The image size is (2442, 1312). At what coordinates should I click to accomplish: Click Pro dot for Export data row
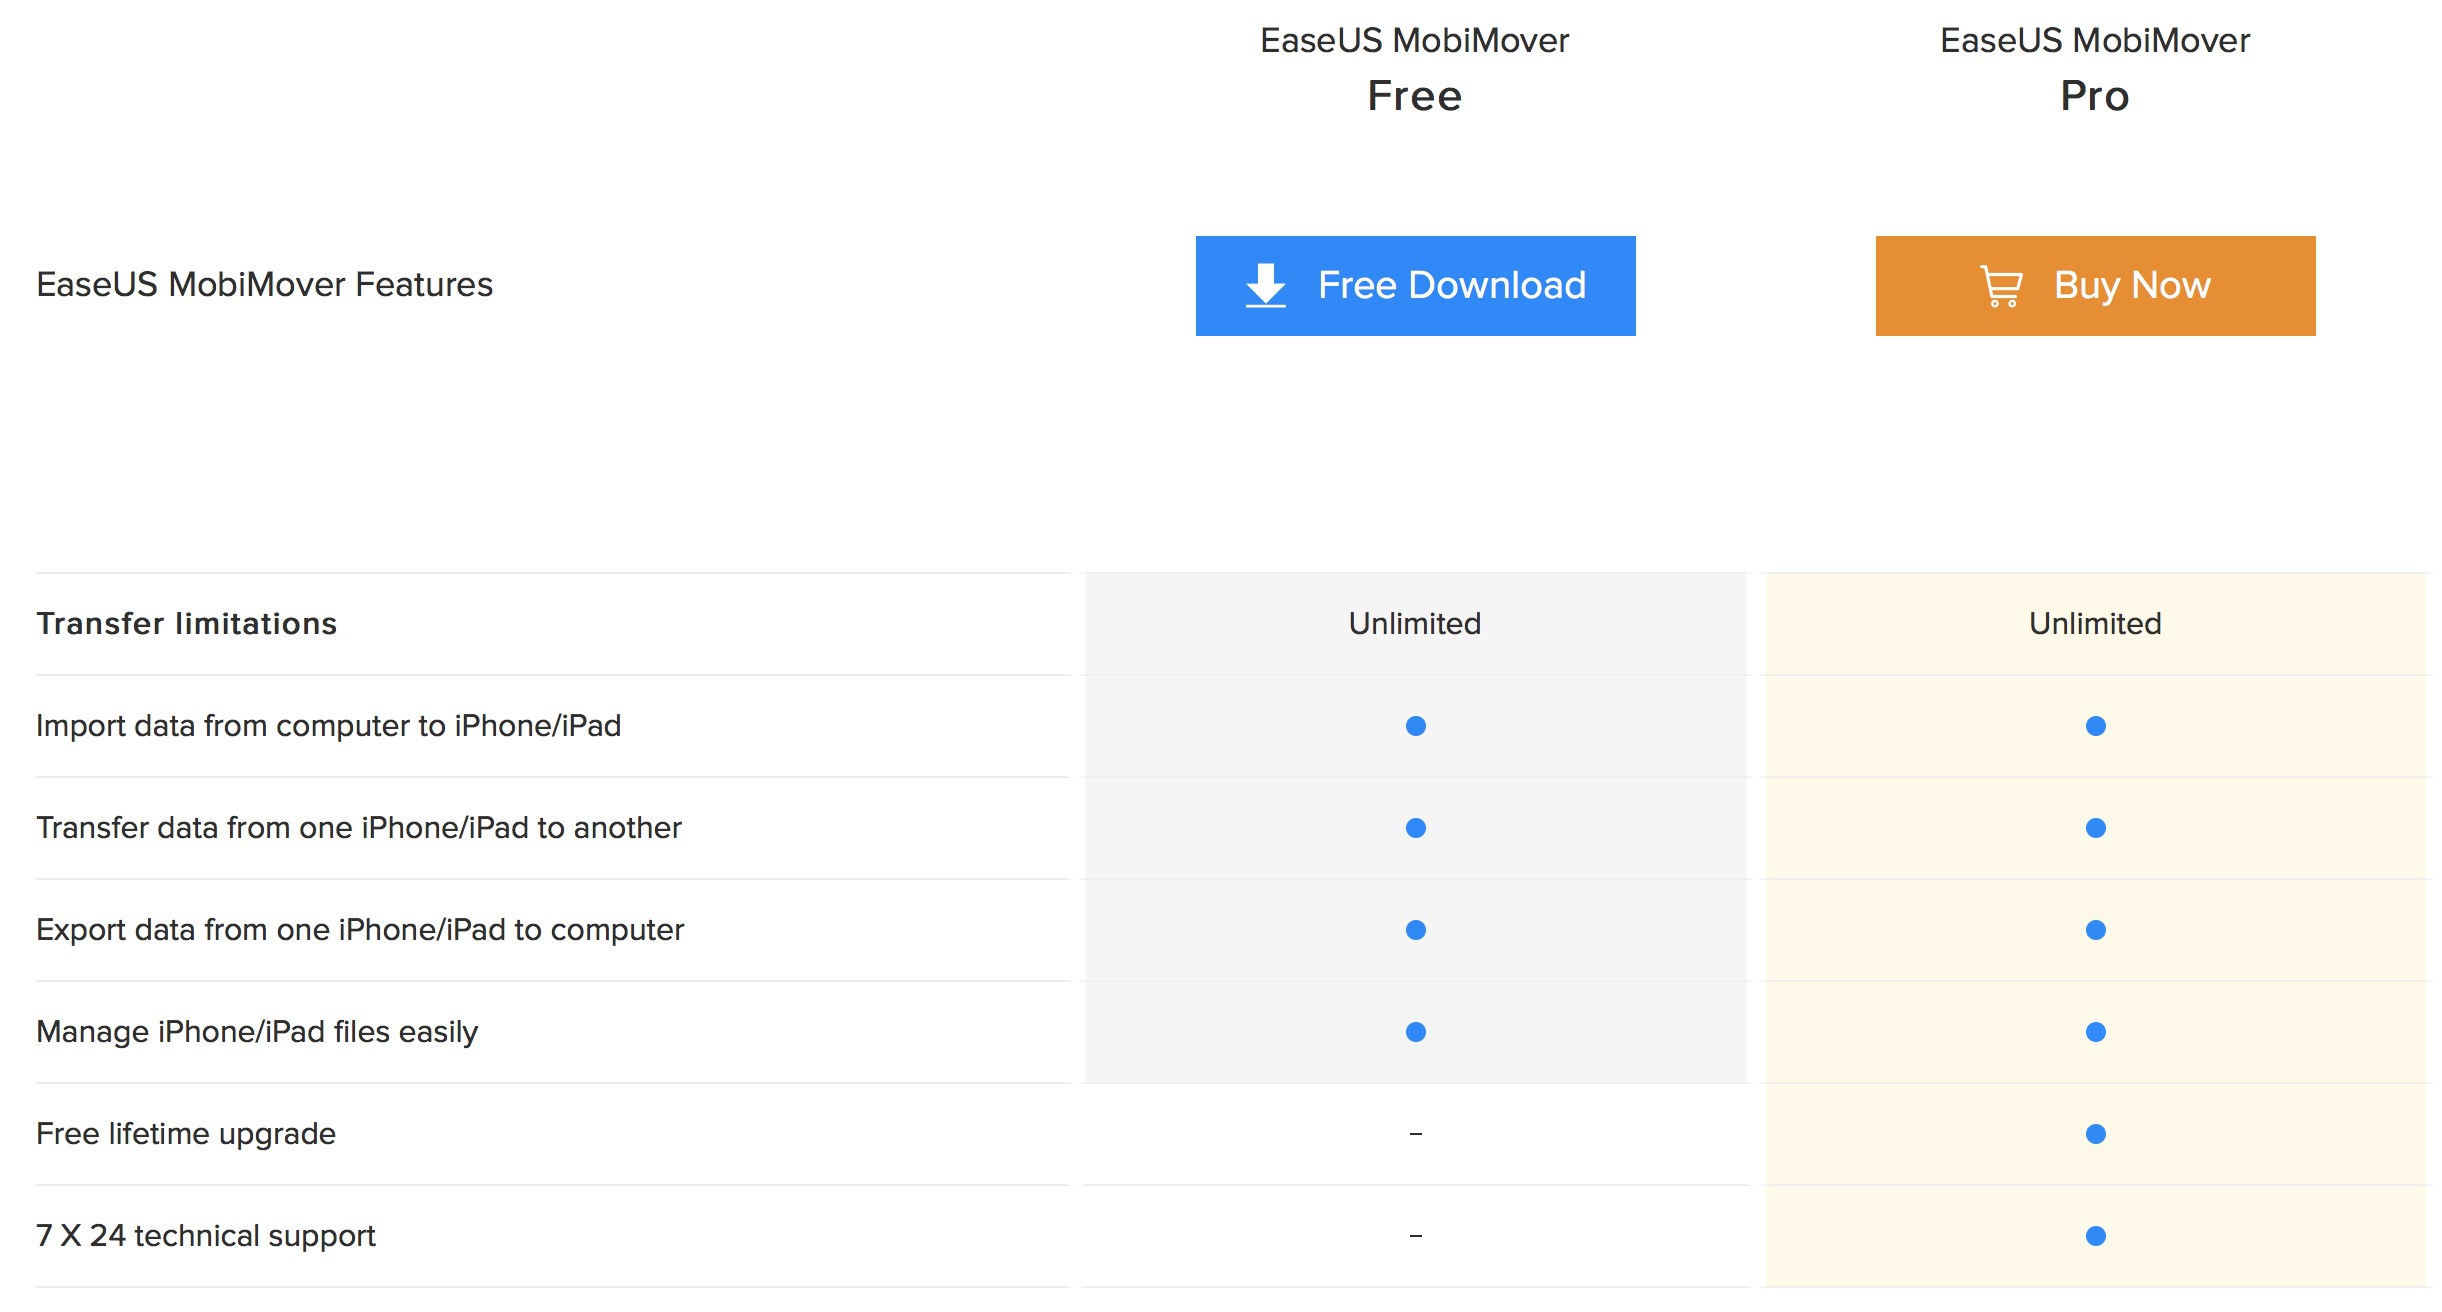(2095, 930)
